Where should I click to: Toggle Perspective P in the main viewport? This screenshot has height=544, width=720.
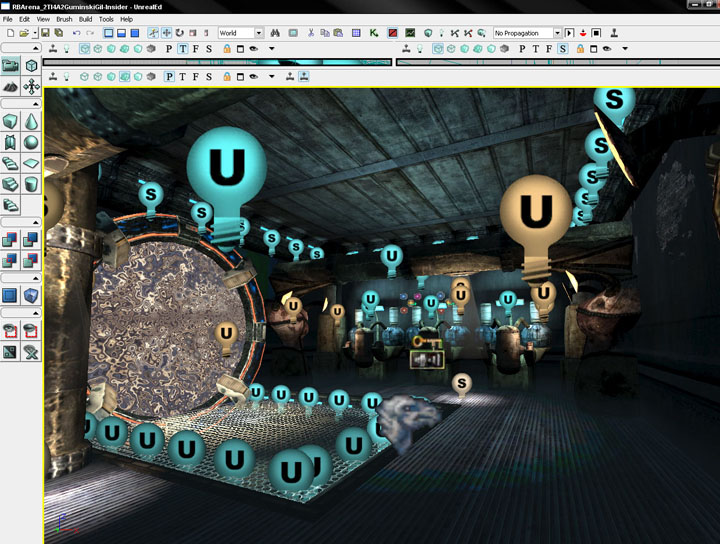[169, 77]
